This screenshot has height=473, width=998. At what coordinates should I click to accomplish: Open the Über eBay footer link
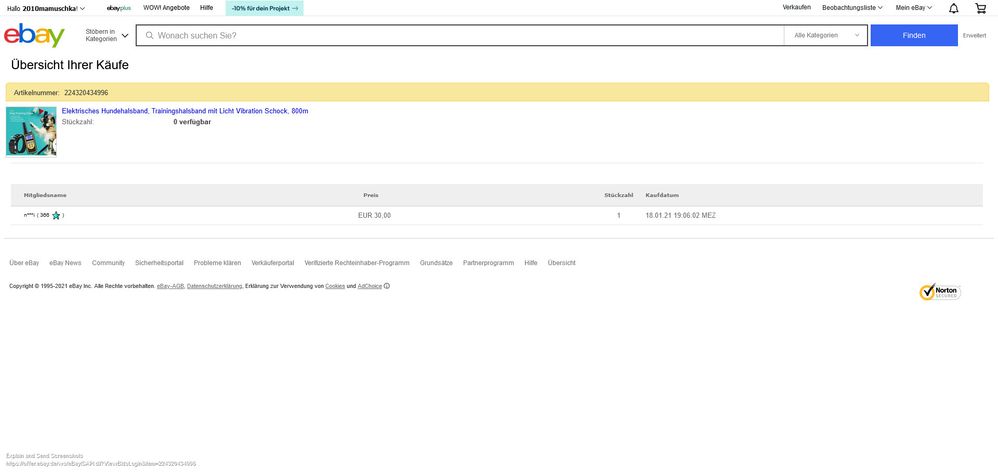(24, 263)
